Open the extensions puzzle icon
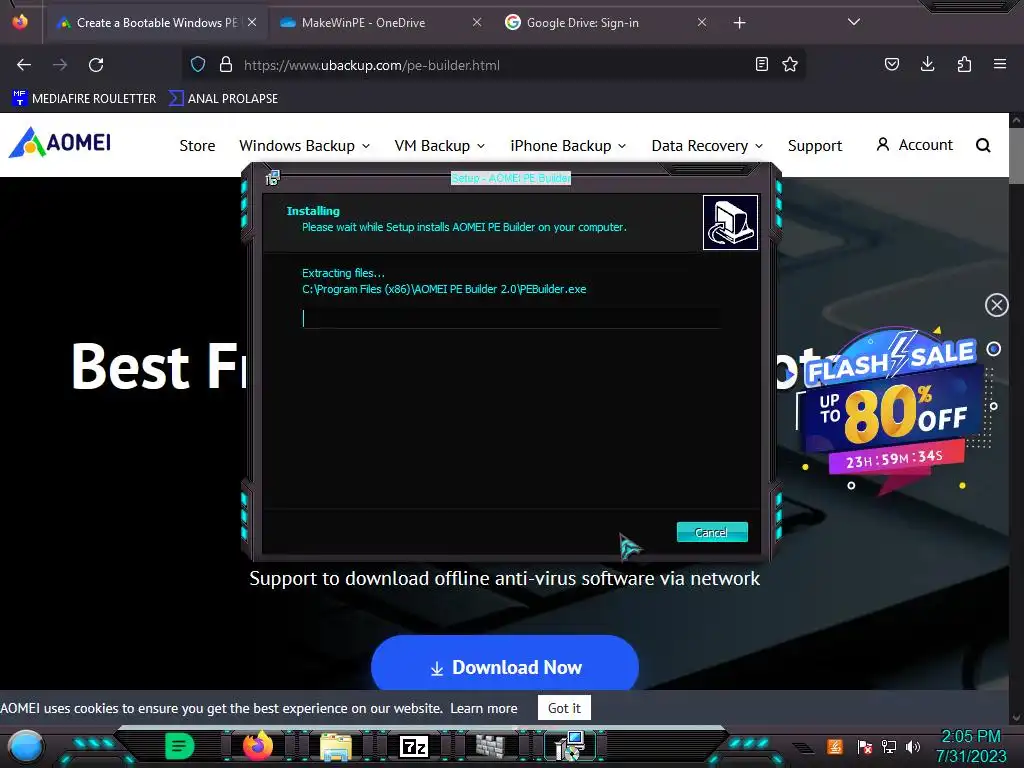This screenshot has width=1024, height=768. click(x=964, y=64)
